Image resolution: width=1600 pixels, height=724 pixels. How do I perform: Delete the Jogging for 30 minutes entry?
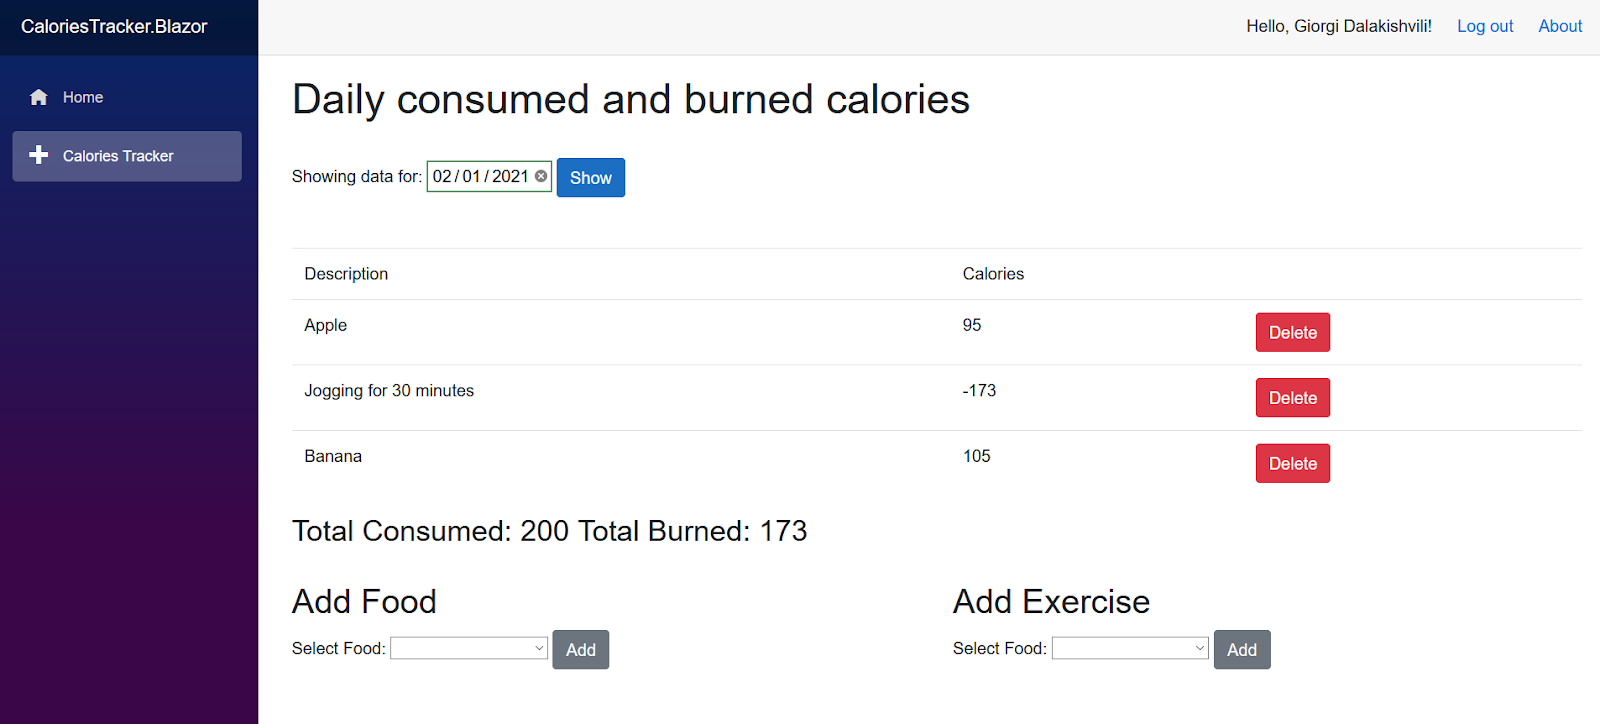[1292, 398]
